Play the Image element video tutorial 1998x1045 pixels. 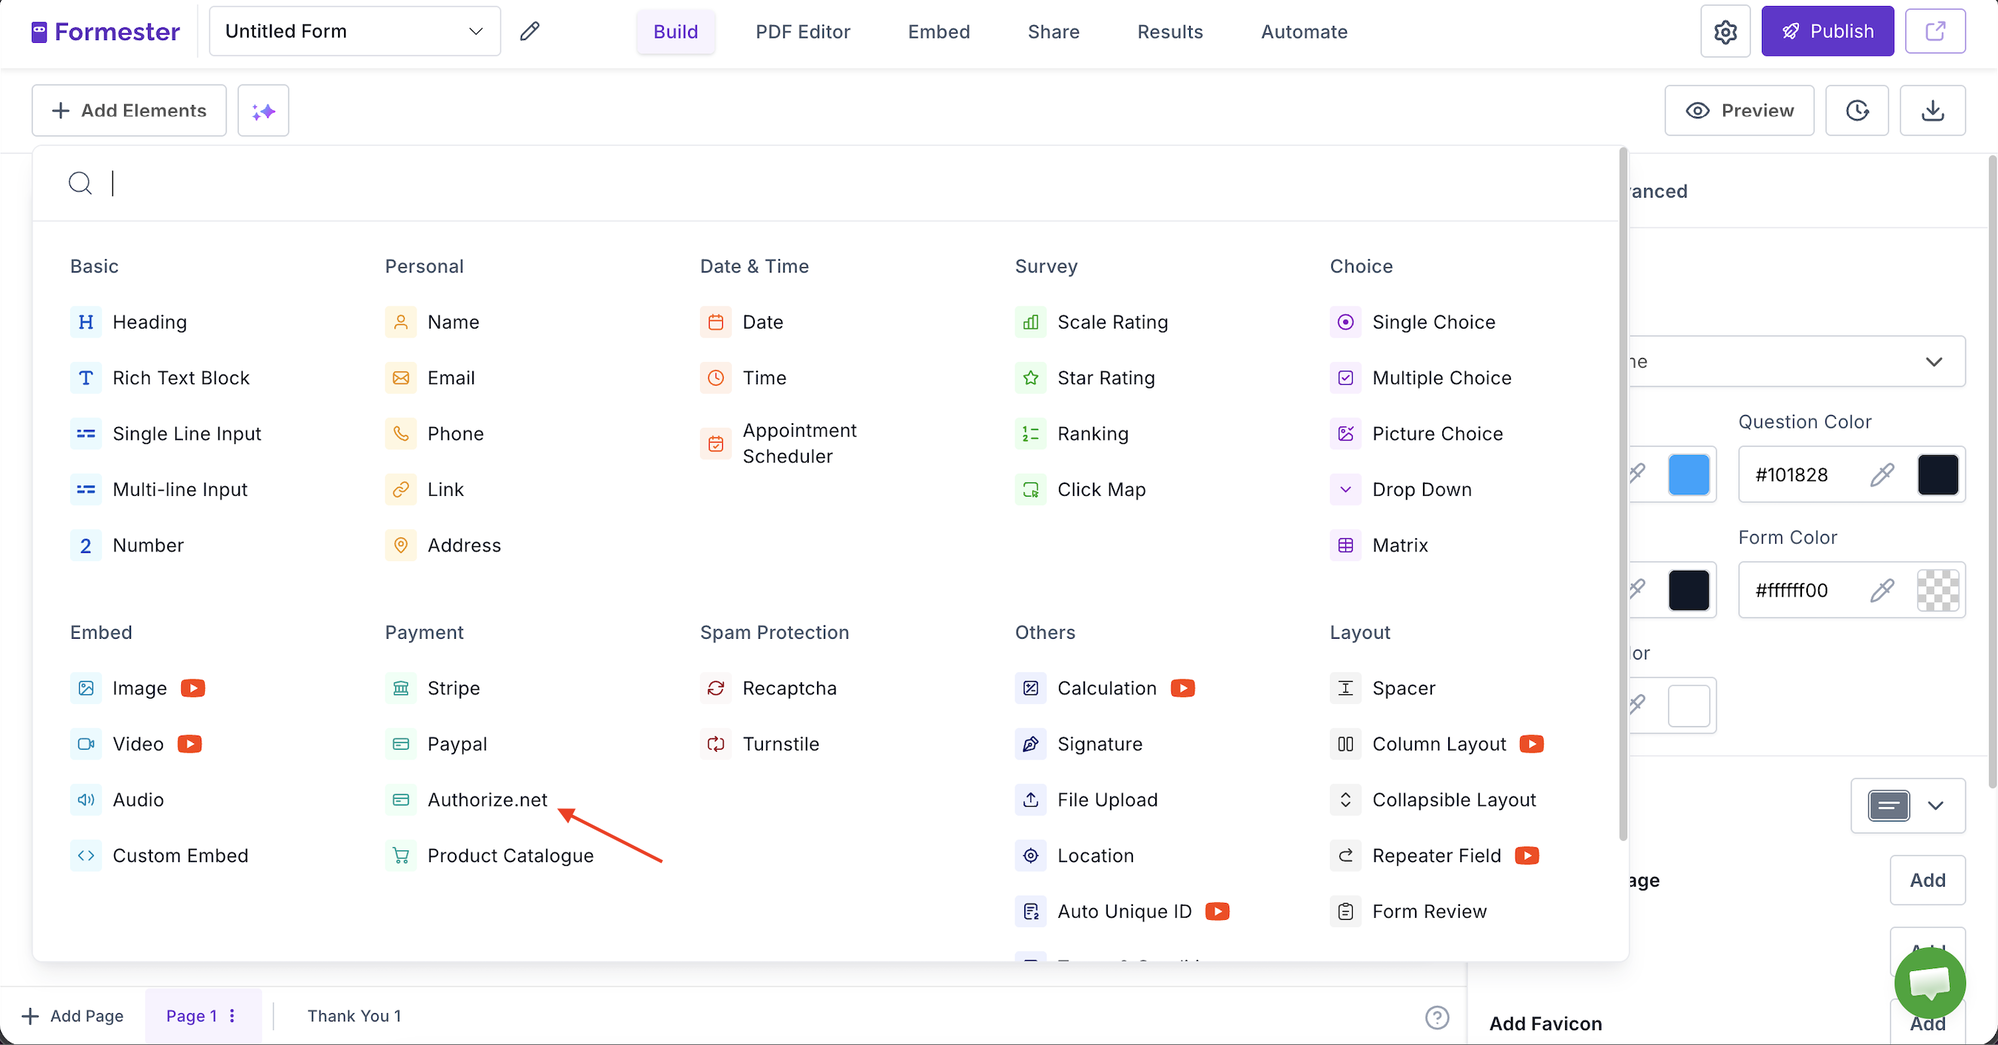point(193,688)
